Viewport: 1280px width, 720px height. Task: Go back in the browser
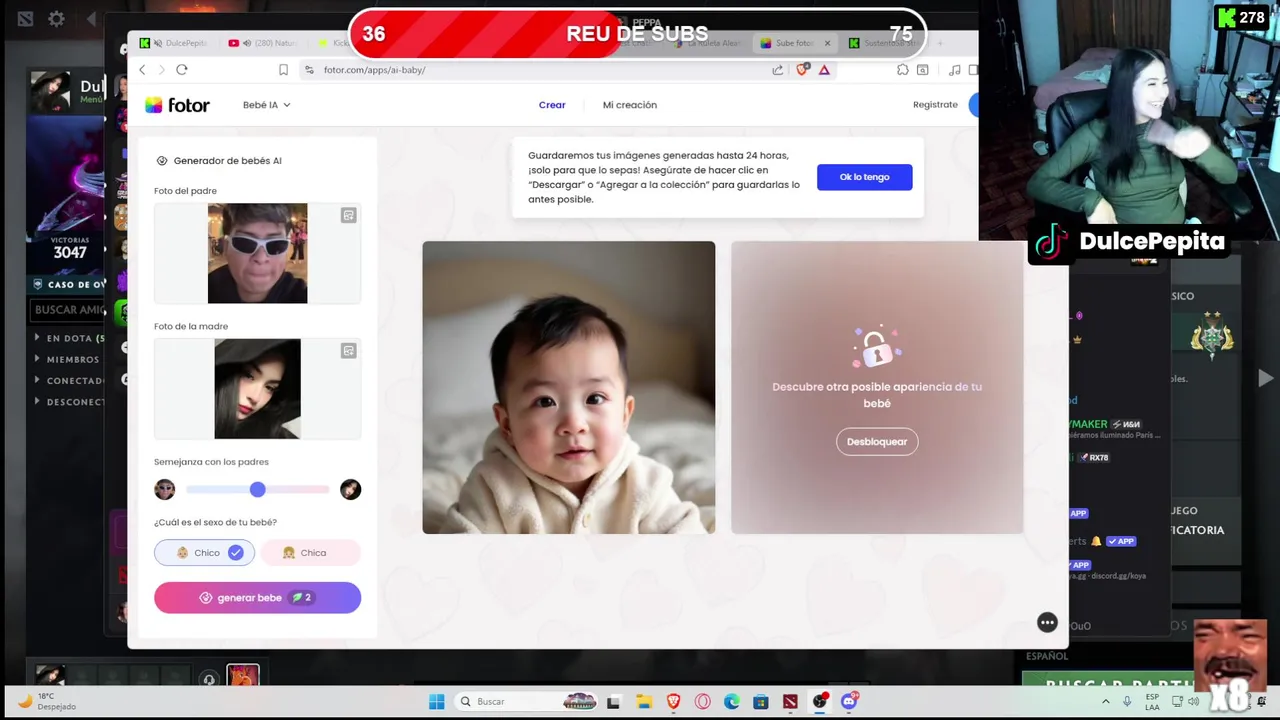pos(142,70)
